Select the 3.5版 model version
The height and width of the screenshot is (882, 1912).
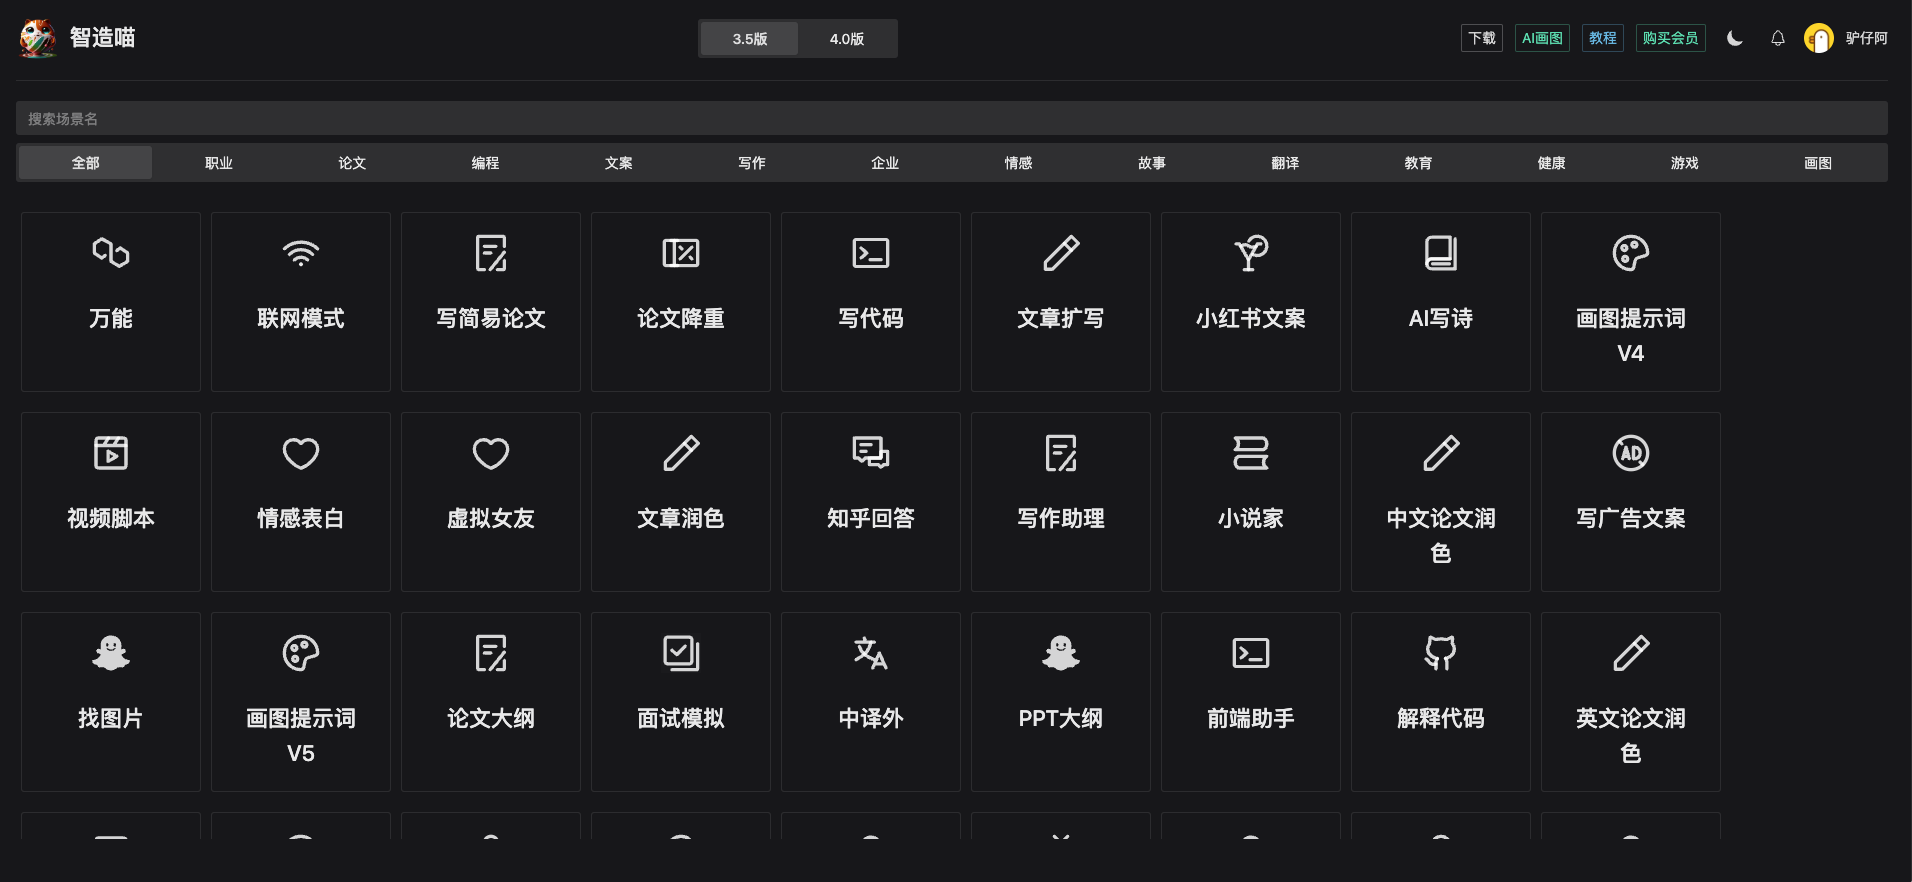749,39
